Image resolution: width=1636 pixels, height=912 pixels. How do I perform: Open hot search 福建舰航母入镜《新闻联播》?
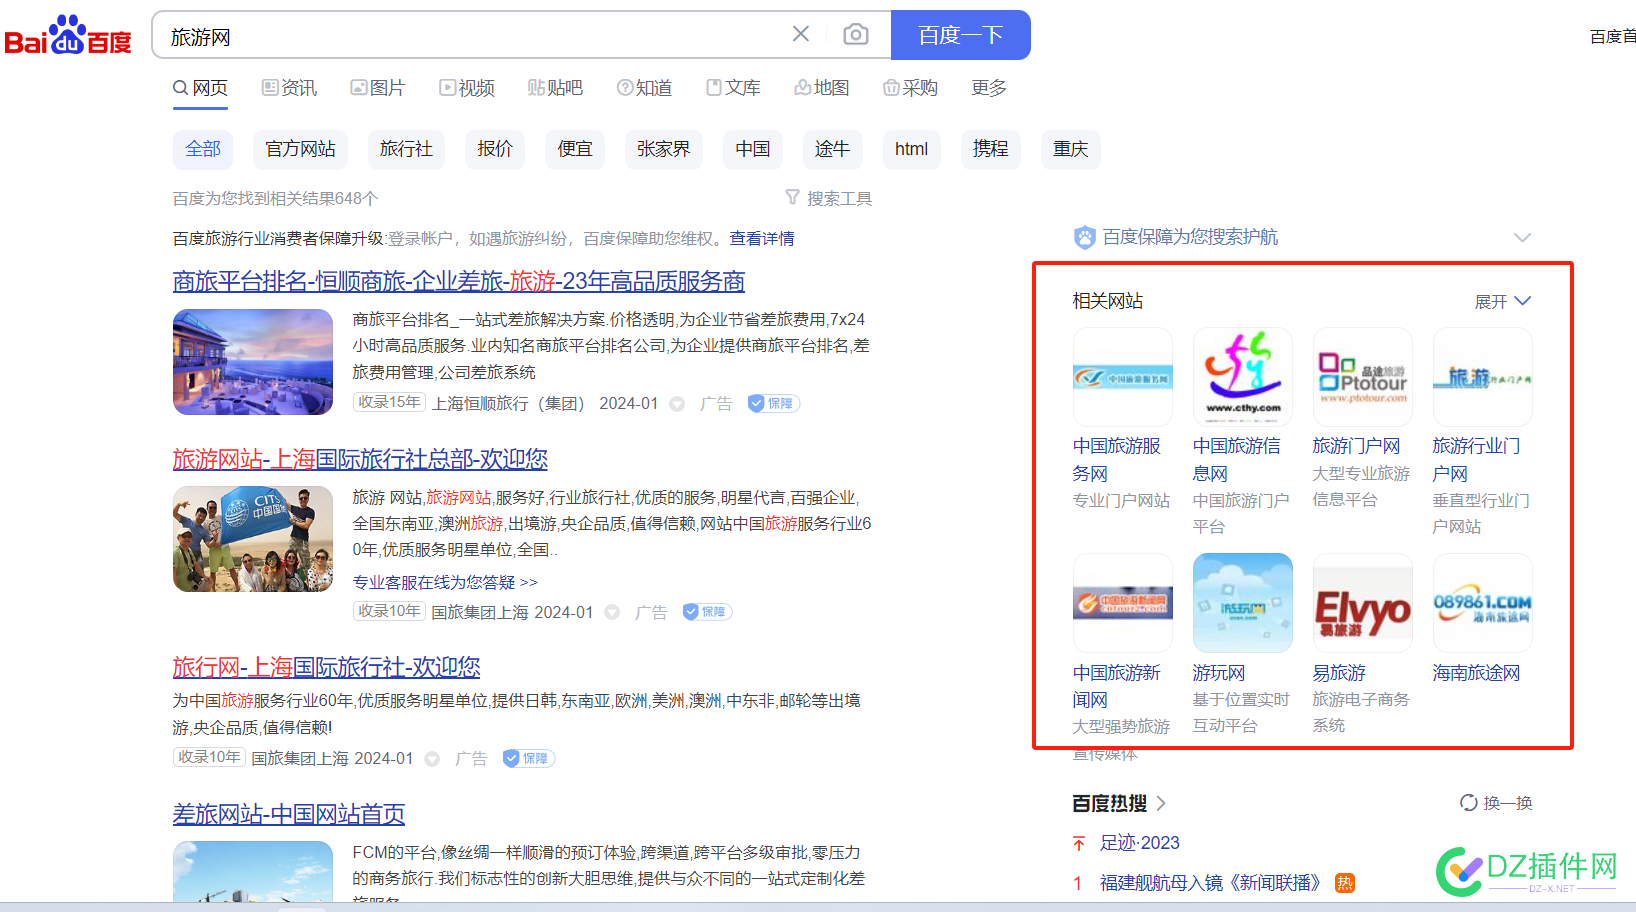tap(1210, 883)
